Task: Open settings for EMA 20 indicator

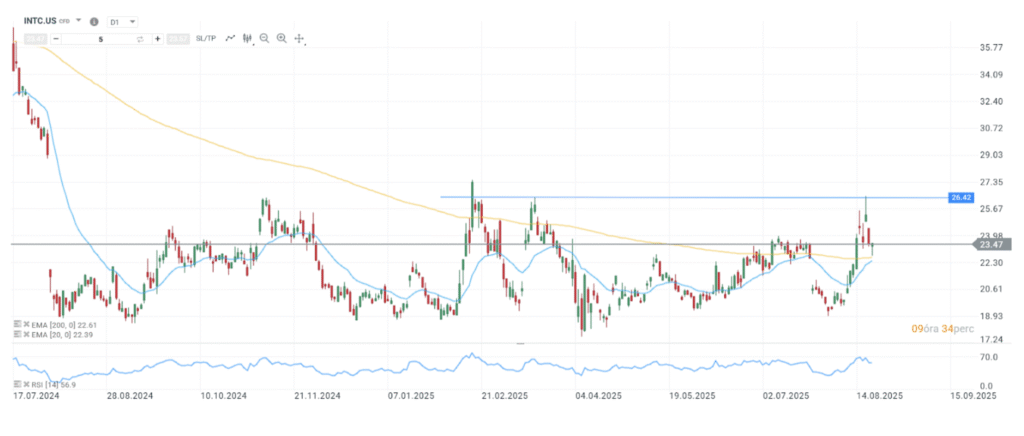Action: coord(16,335)
